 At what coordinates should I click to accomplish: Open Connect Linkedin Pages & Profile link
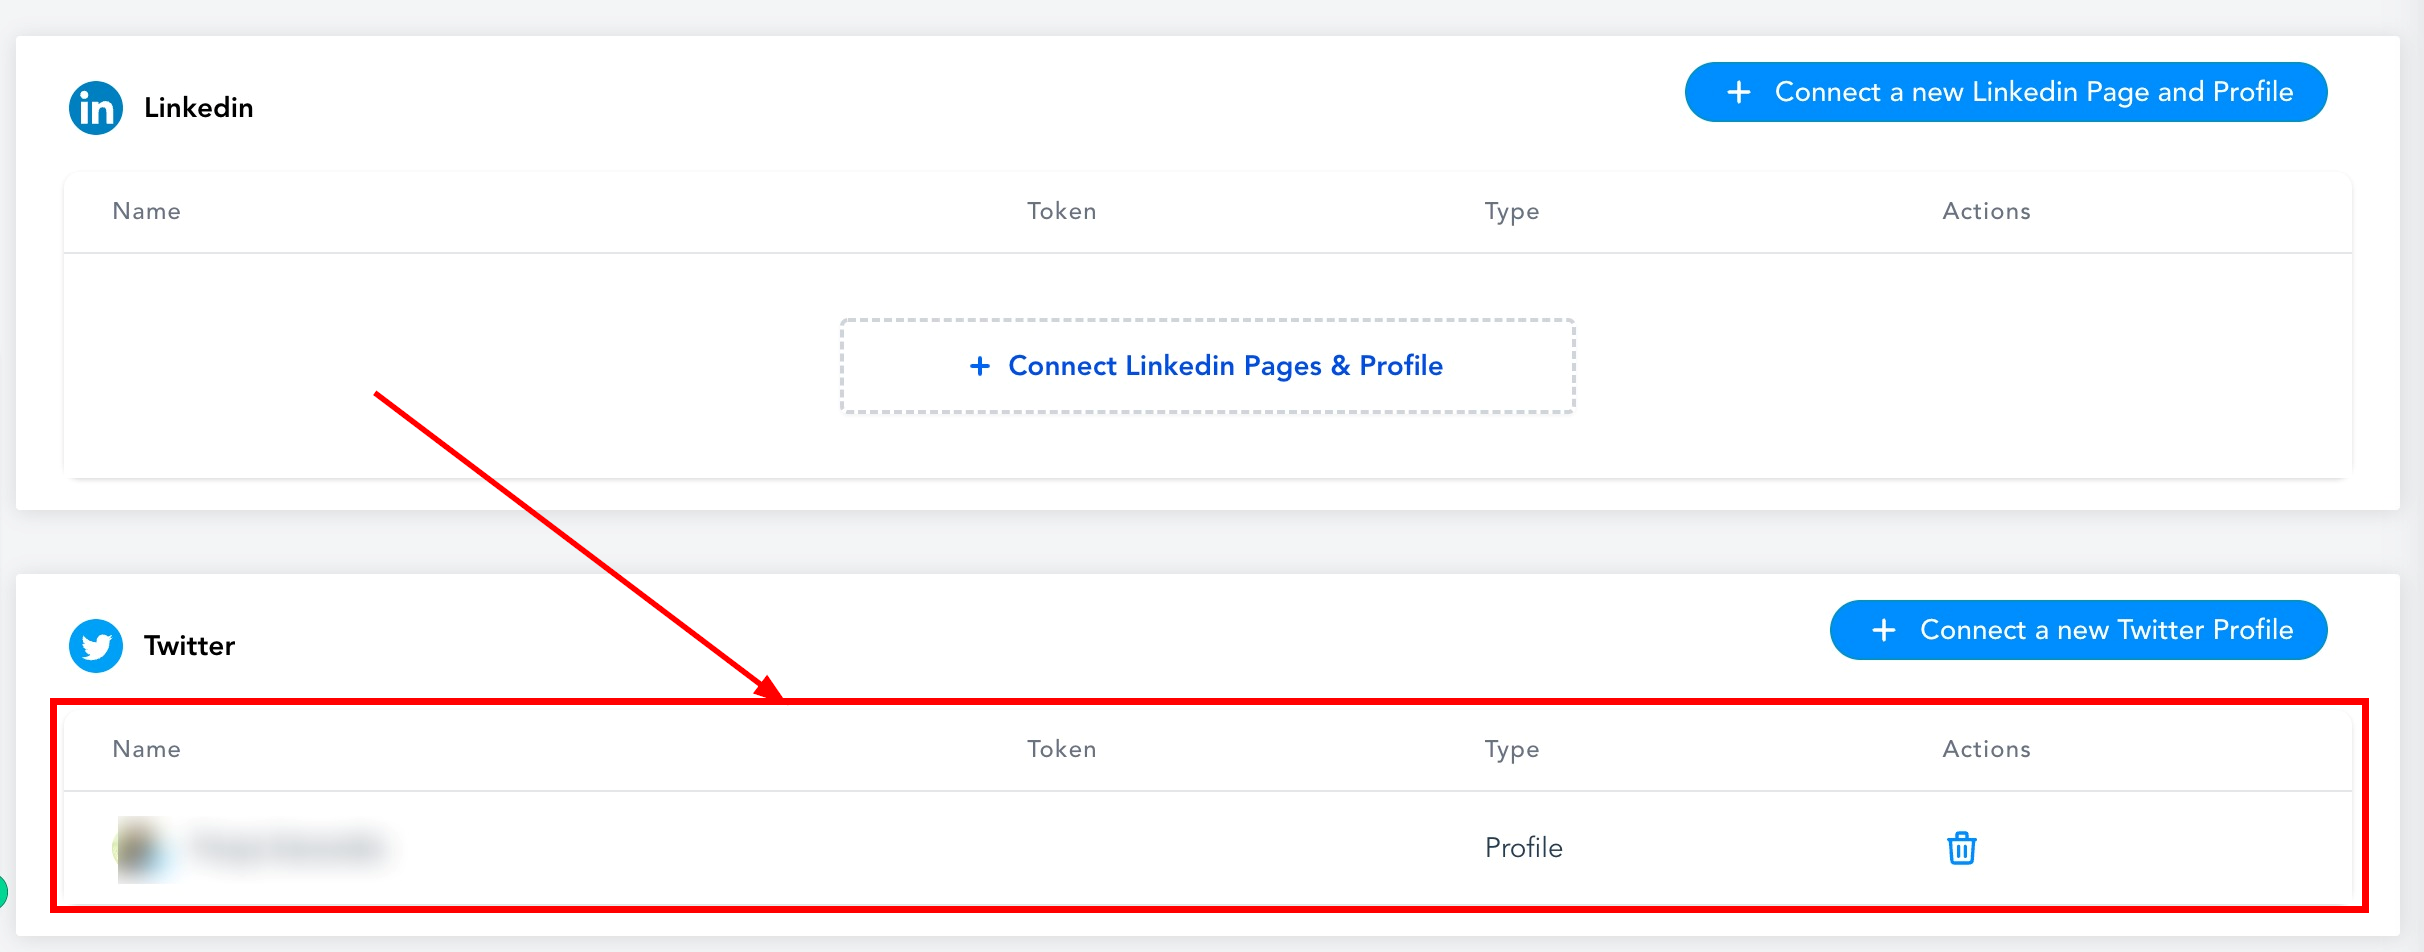1208,366
